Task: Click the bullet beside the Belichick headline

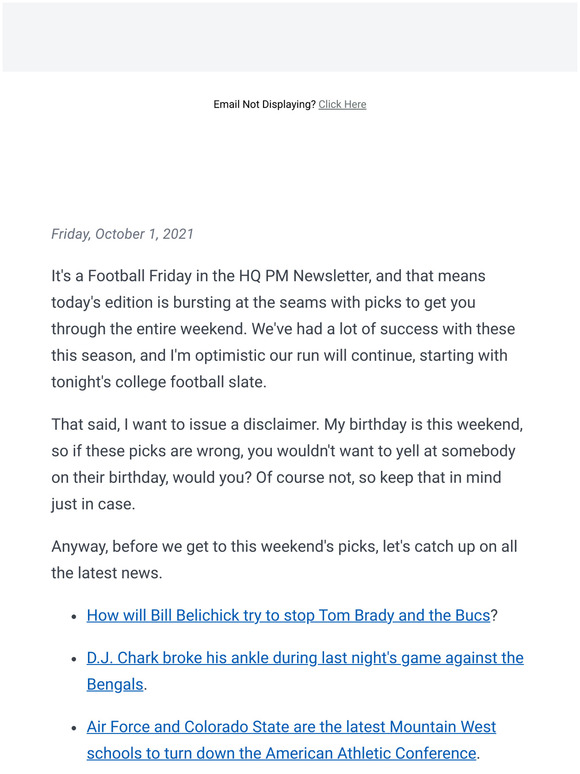Action: point(74,617)
